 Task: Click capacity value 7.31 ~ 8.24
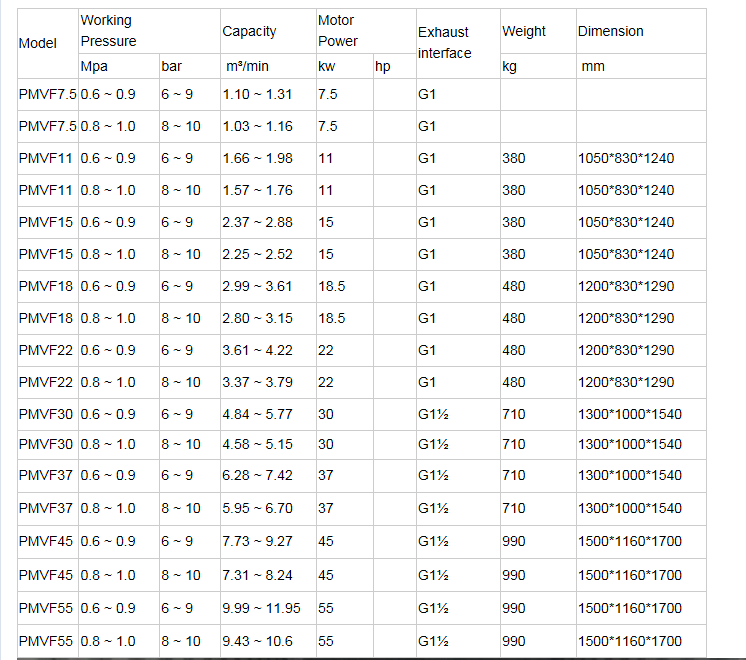click(257, 575)
